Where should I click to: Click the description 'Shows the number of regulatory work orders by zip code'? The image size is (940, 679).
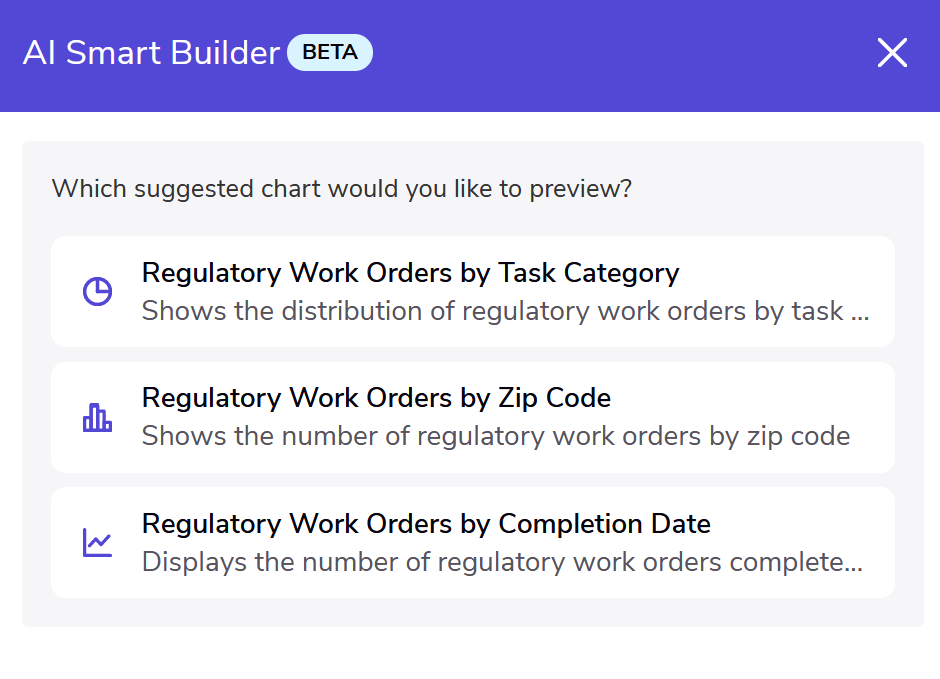[495, 436]
